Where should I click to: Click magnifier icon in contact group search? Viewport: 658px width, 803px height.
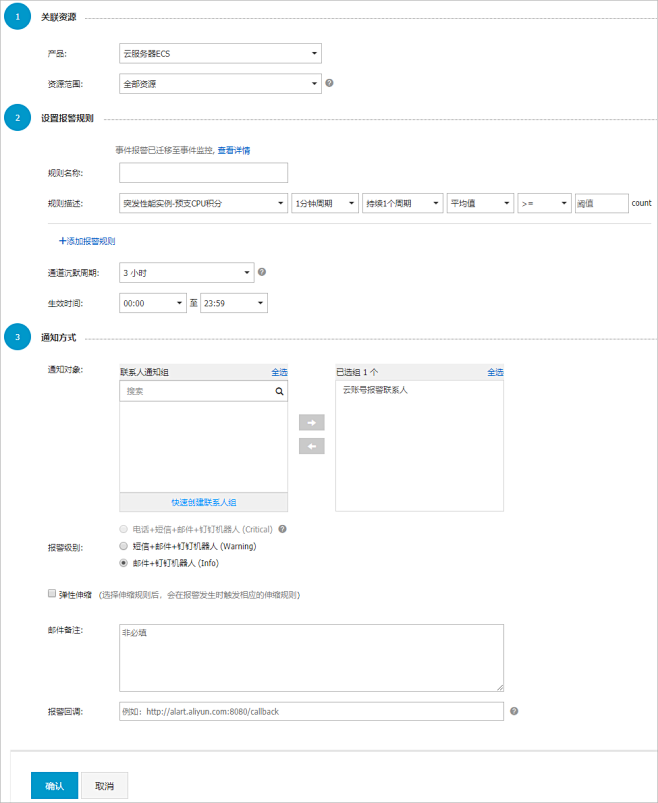pyautogui.click(x=279, y=391)
